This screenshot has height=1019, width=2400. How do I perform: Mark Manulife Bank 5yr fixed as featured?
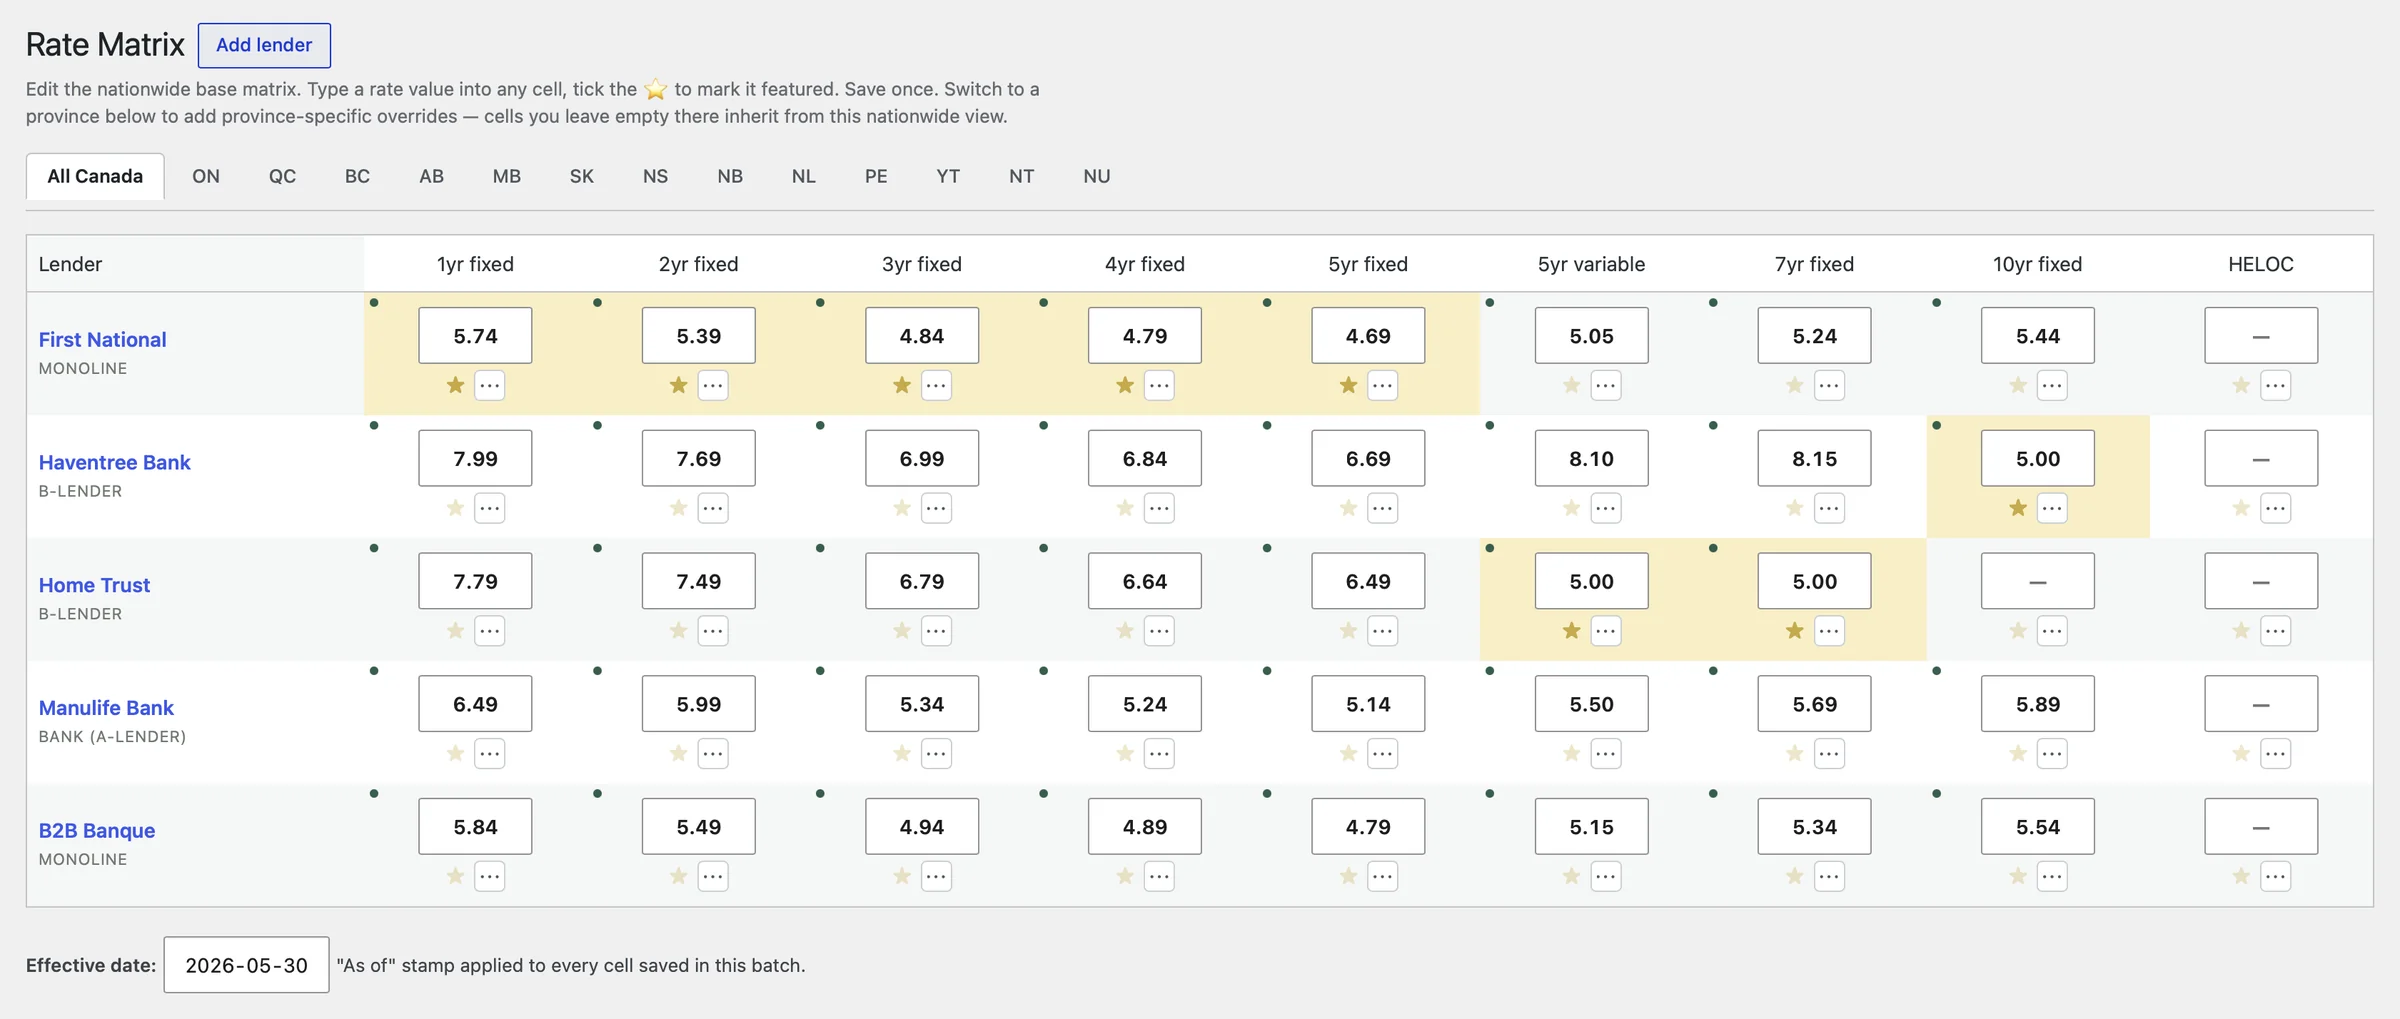click(1348, 753)
